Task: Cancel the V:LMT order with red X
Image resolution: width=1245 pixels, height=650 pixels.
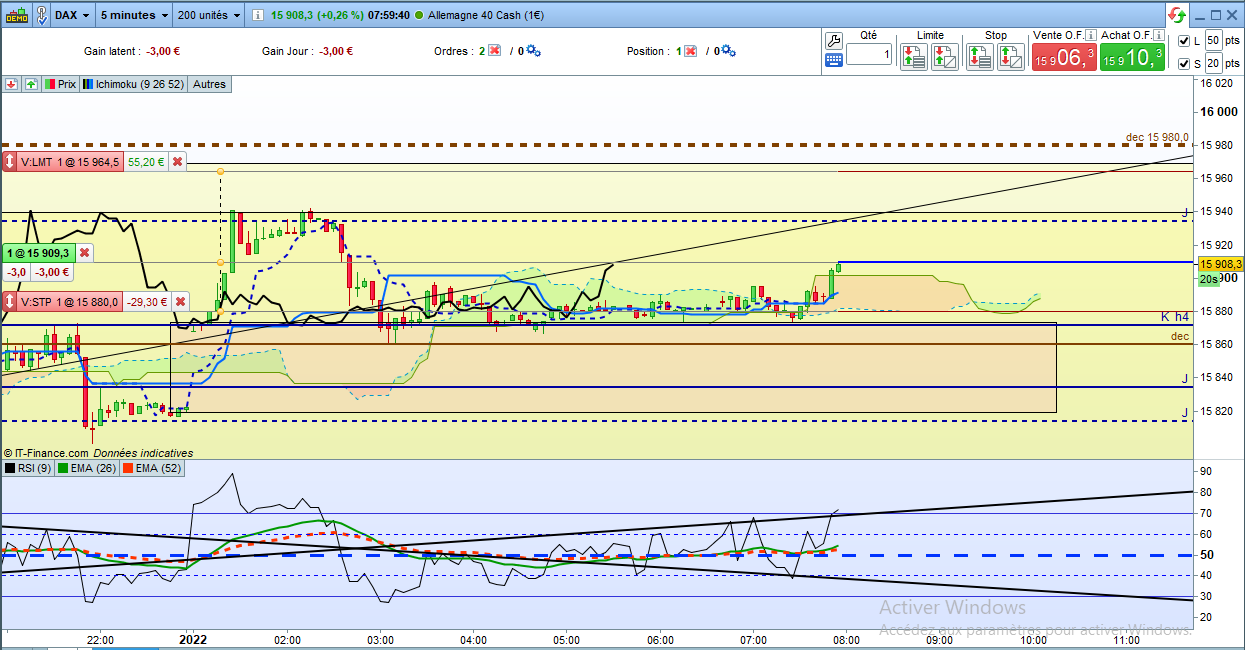Action: tap(177, 161)
